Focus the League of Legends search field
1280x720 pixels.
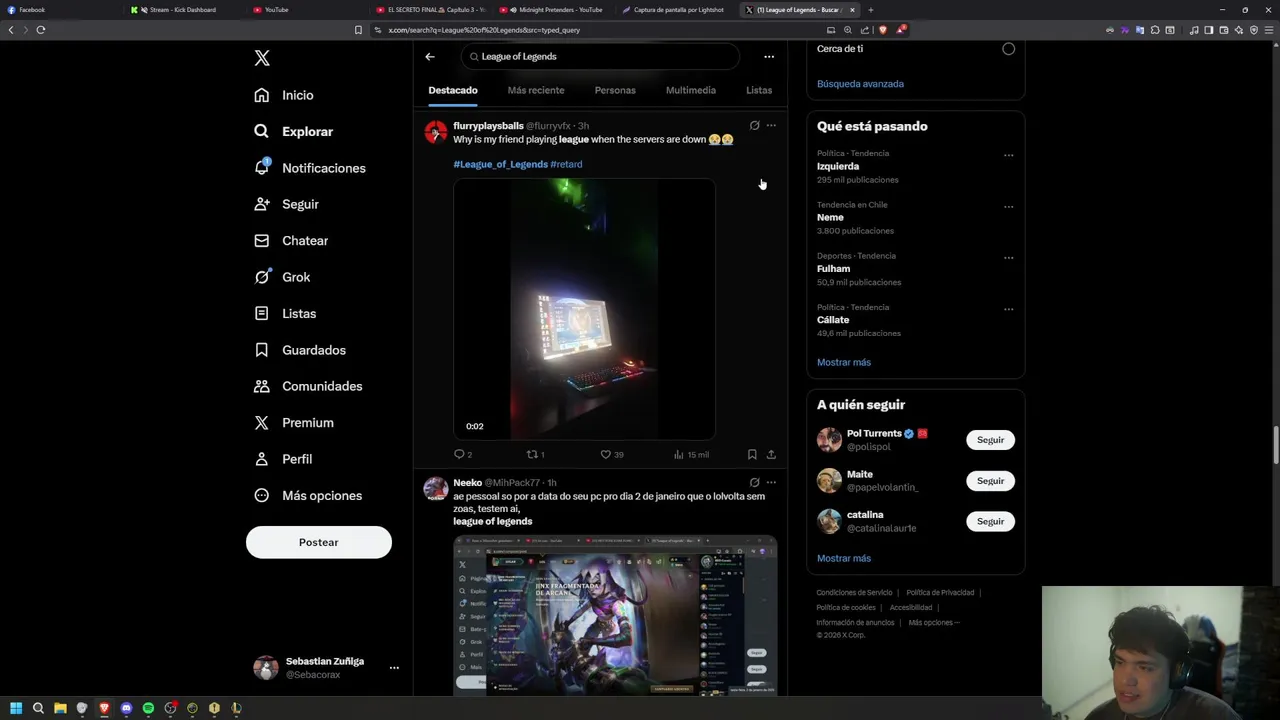(x=600, y=57)
